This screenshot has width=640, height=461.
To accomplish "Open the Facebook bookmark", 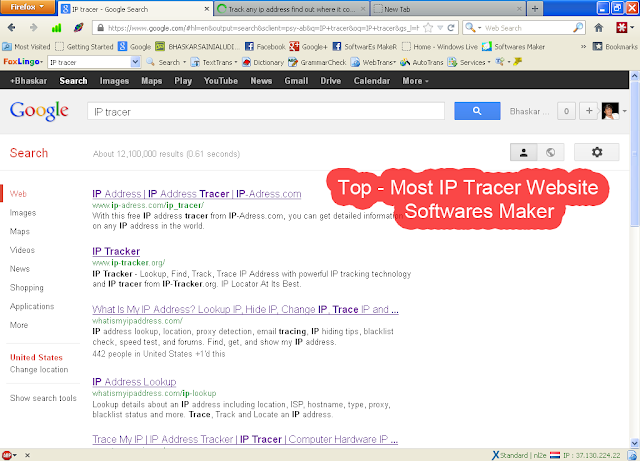I will pos(265,47).
